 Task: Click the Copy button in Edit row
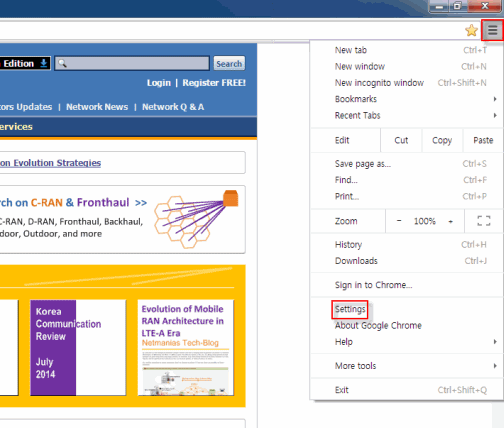tap(442, 140)
